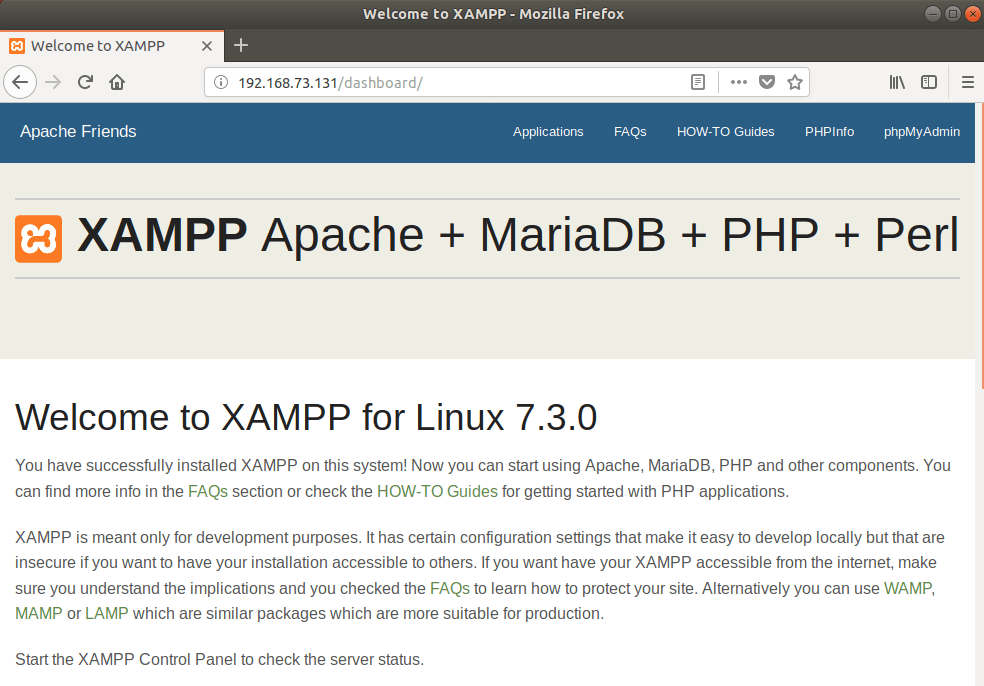Follow FAQs link in first paragraph
The image size is (984, 686).
pyautogui.click(x=208, y=491)
